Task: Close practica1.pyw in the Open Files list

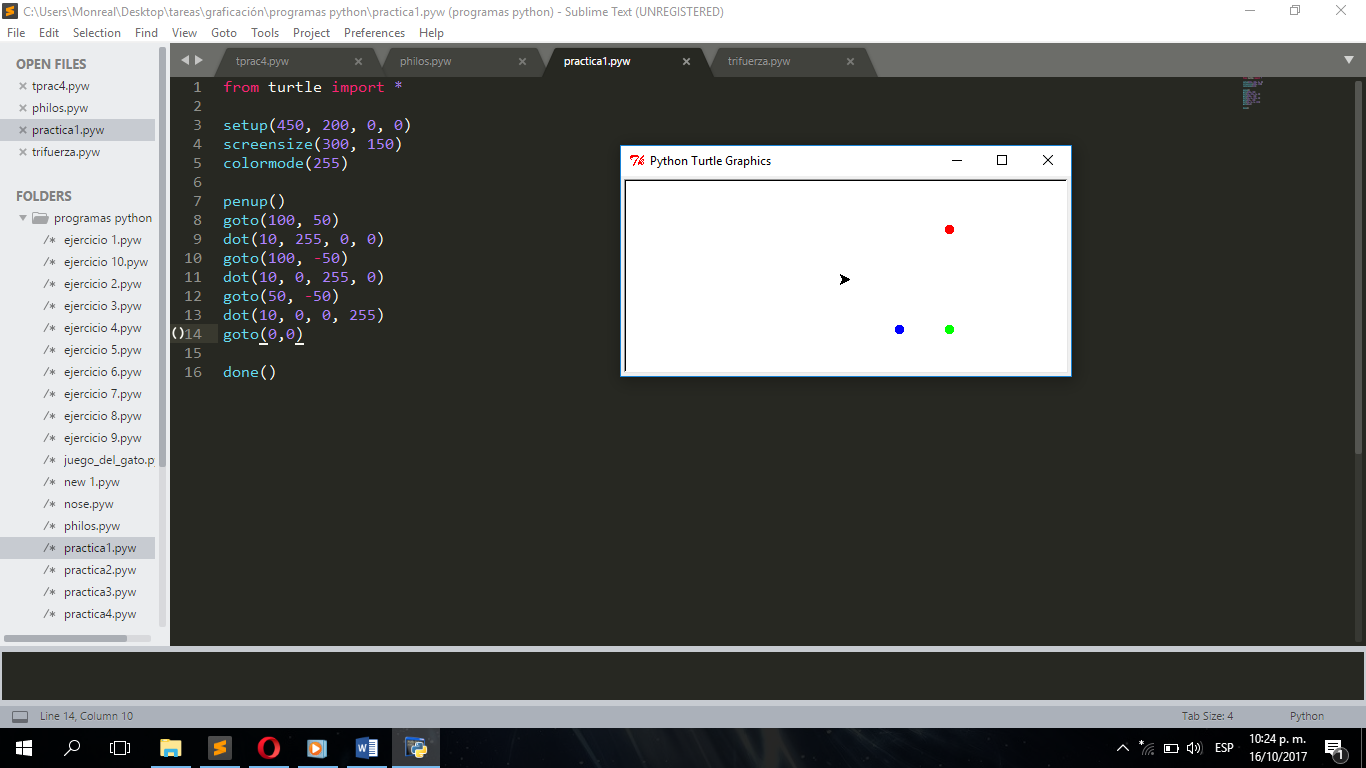Action: (x=23, y=130)
